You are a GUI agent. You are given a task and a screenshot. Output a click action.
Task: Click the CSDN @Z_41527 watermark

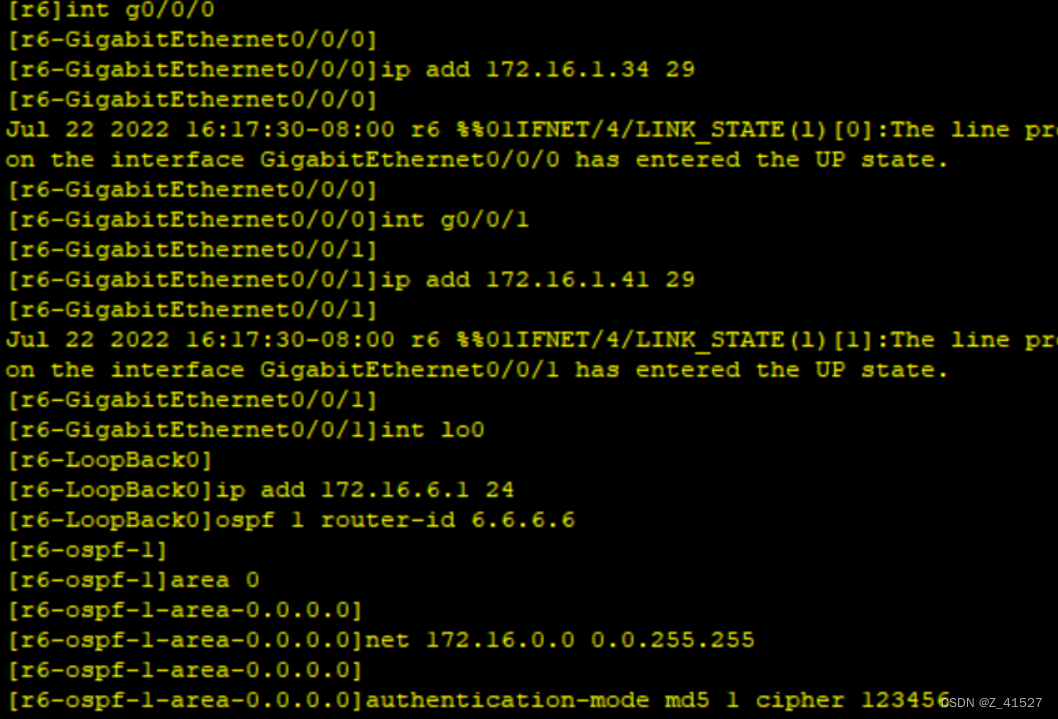click(x=992, y=703)
